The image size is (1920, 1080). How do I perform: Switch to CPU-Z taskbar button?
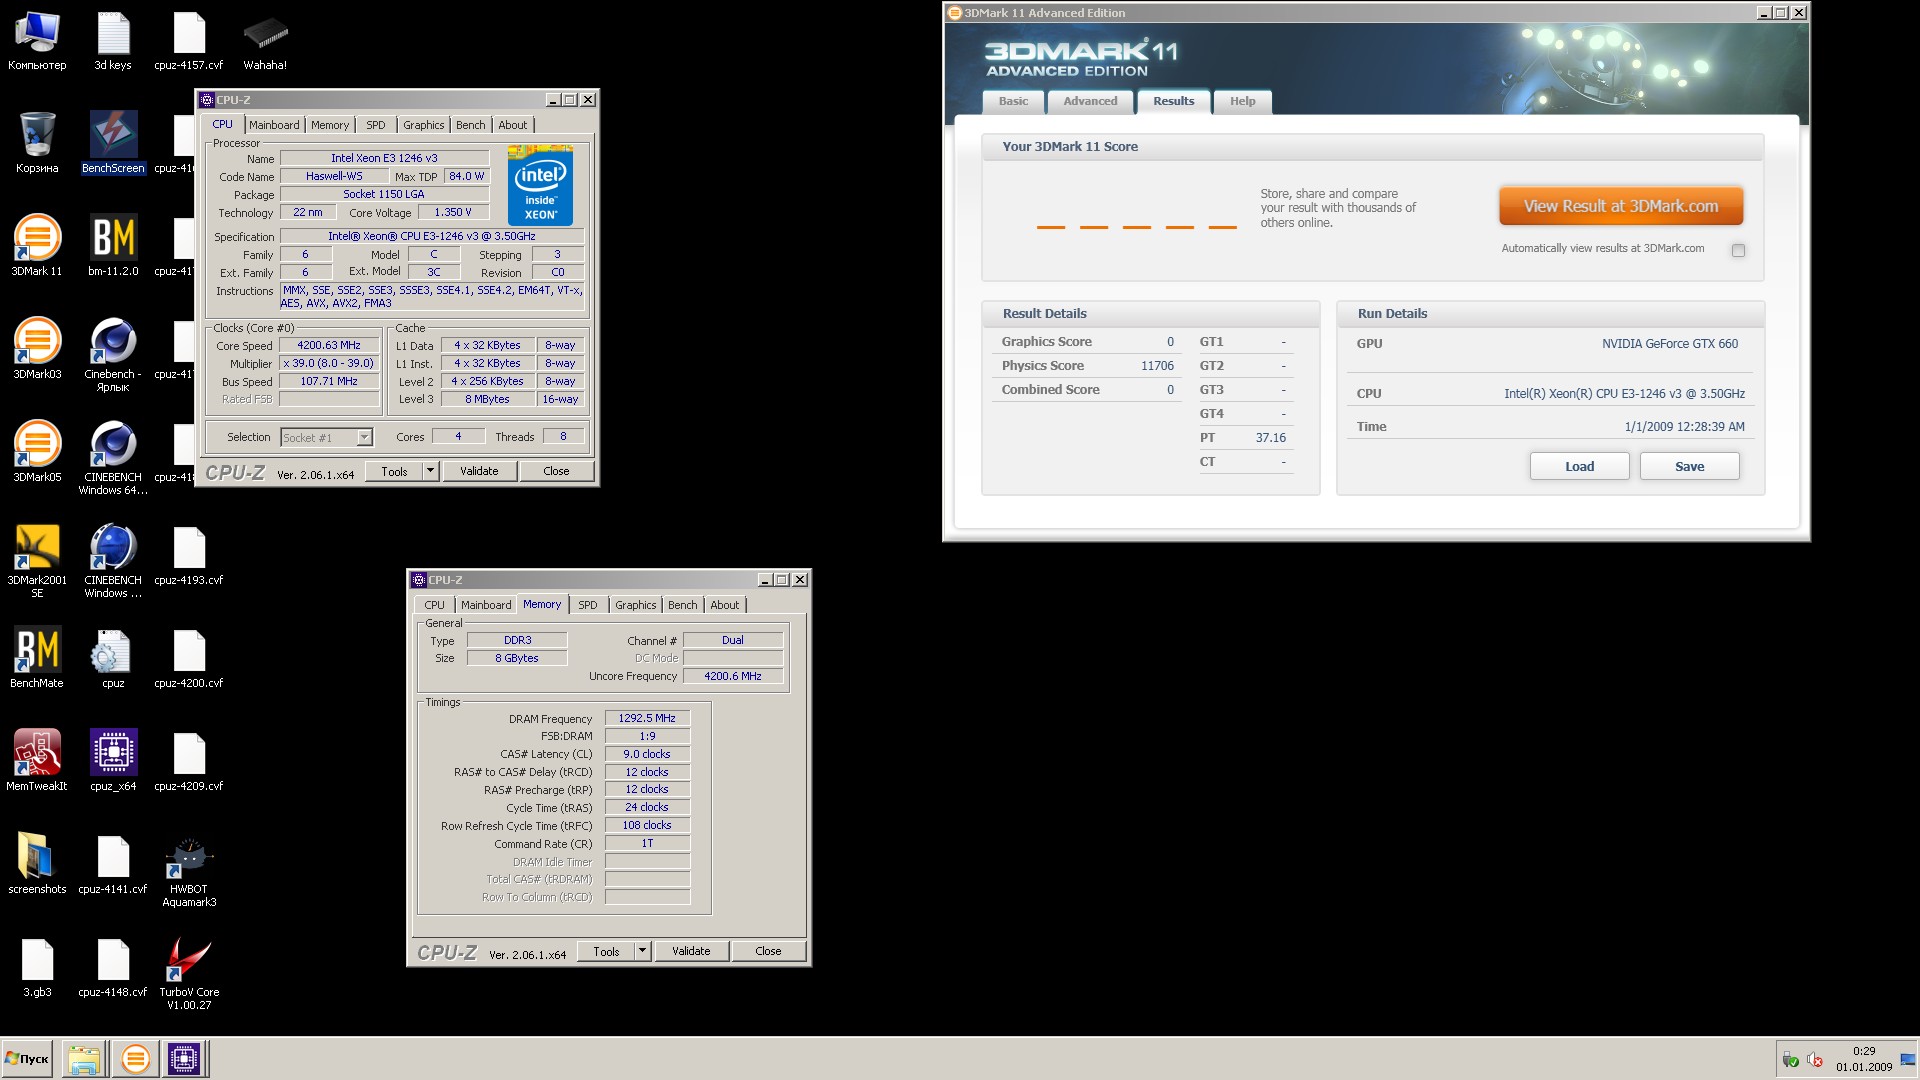pos(184,1058)
